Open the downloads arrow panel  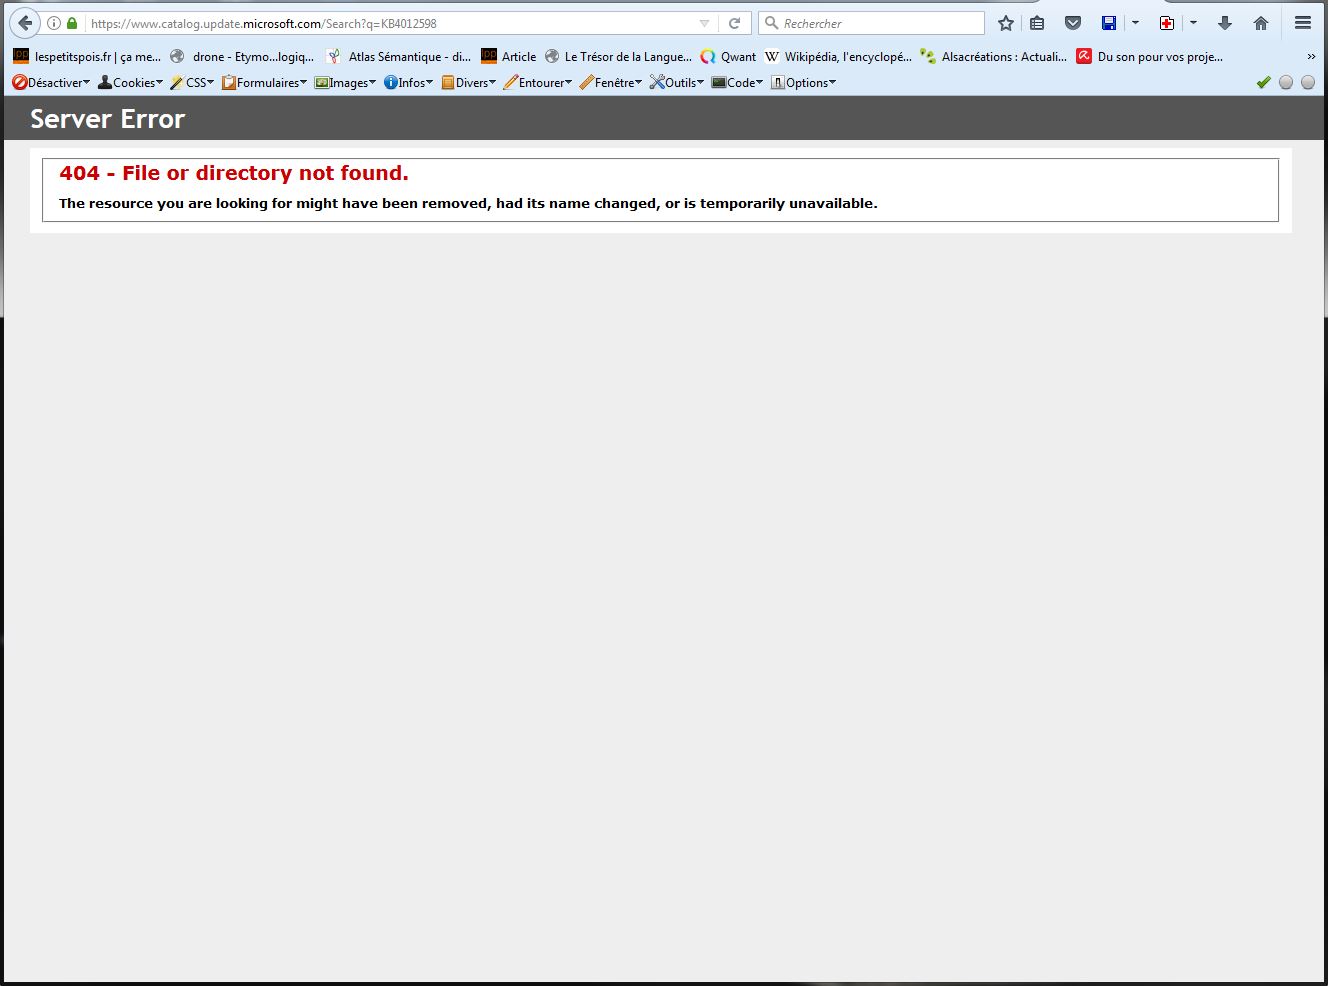(1225, 23)
